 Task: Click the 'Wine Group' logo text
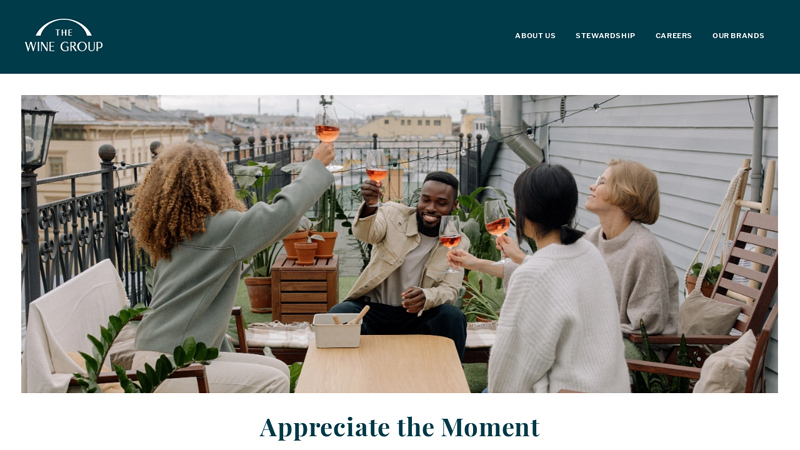64,46
